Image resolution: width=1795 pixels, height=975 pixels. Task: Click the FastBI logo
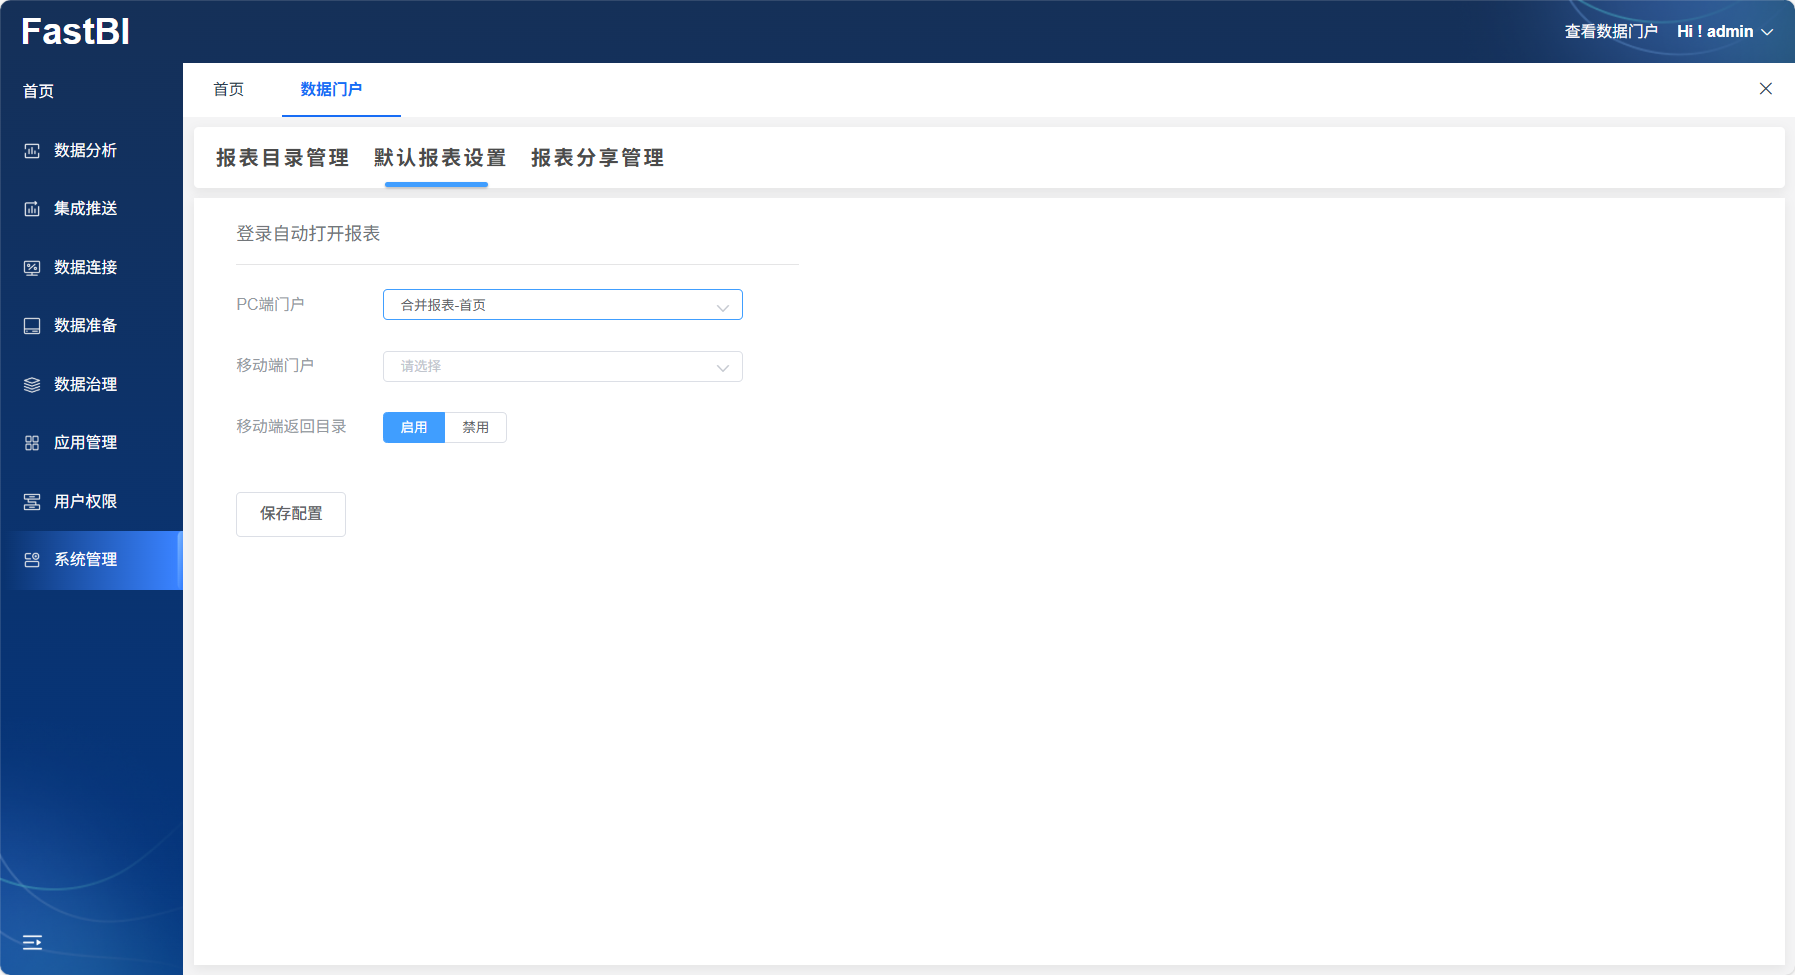[76, 32]
